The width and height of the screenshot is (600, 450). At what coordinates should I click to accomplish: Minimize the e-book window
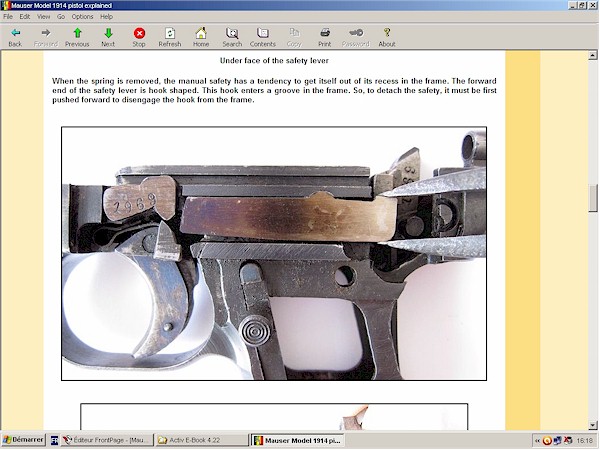(572, 5)
